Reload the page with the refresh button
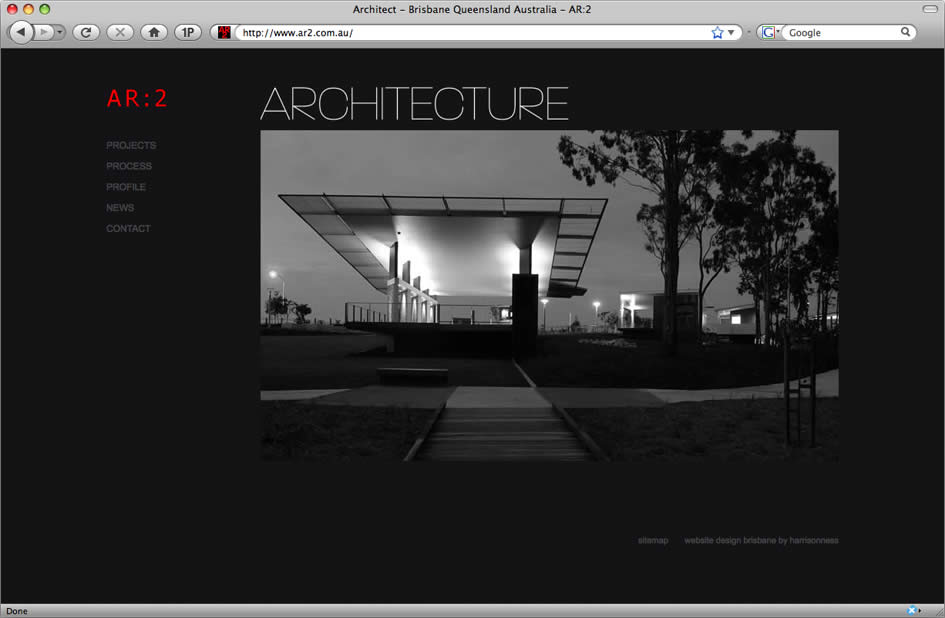945x618 pixels. (x=86, y=33)
